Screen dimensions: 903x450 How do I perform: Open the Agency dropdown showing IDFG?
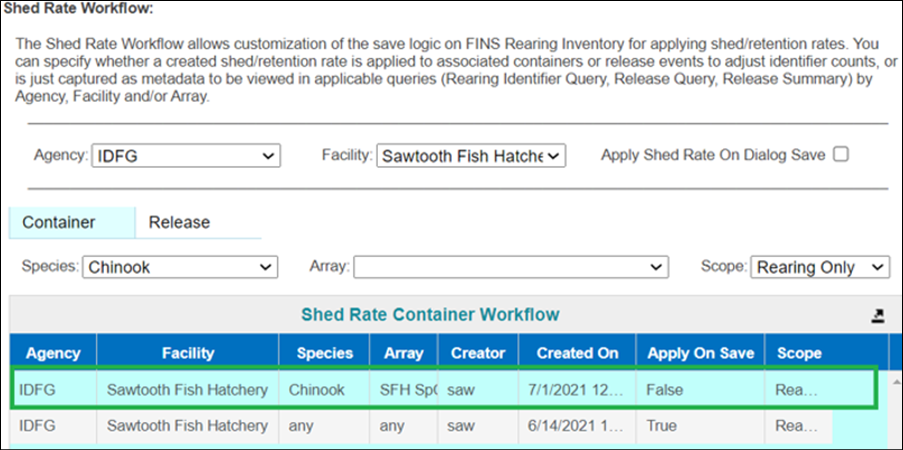(x=185, y=156)
